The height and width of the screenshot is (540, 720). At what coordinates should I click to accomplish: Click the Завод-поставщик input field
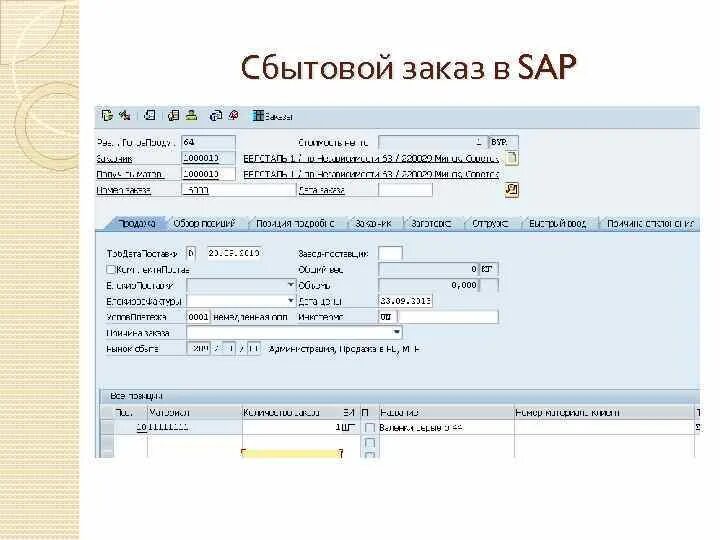tap(390, 253)
